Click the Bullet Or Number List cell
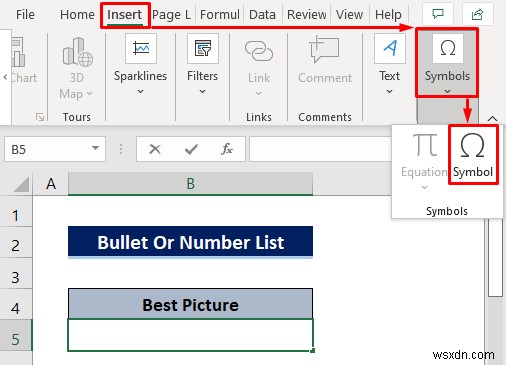 point(190,242)
